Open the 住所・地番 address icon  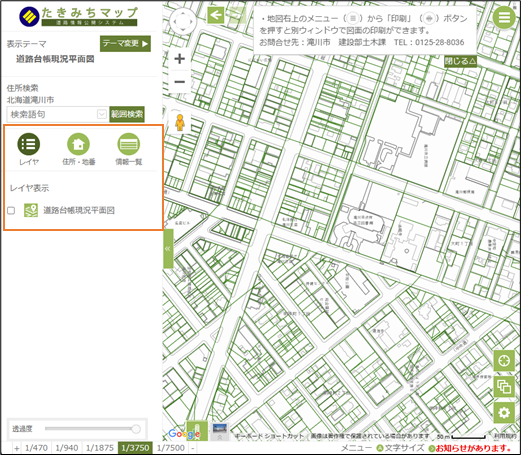click(78, 144)
